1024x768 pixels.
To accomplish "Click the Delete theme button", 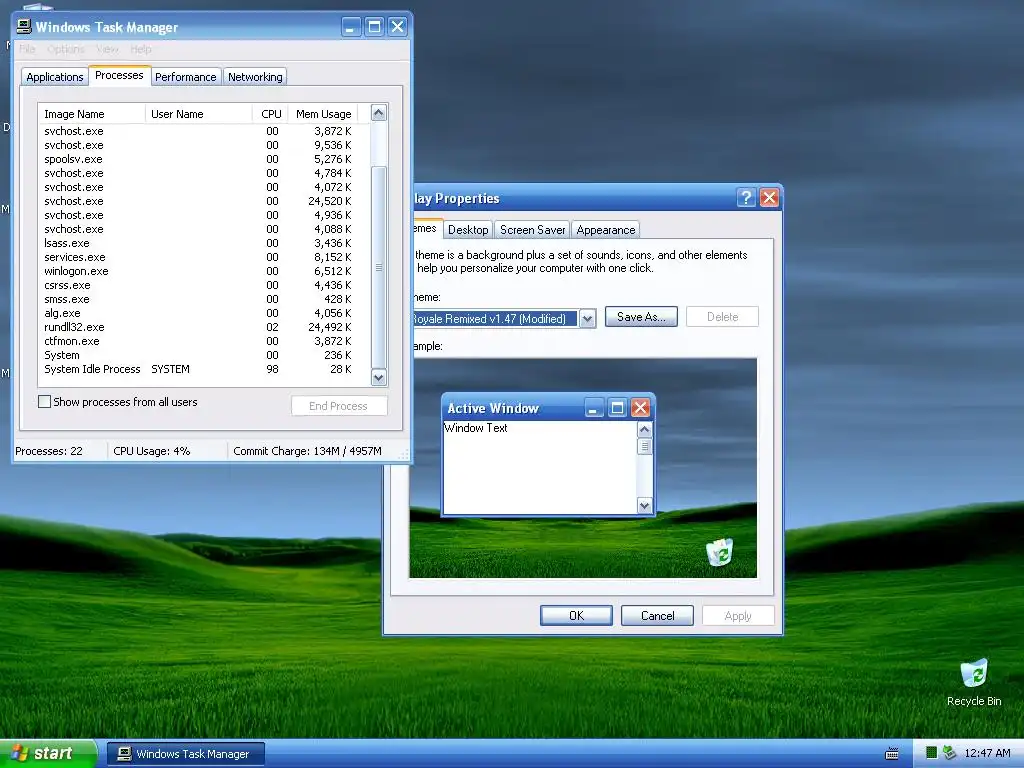I will [x=722, y=317].
